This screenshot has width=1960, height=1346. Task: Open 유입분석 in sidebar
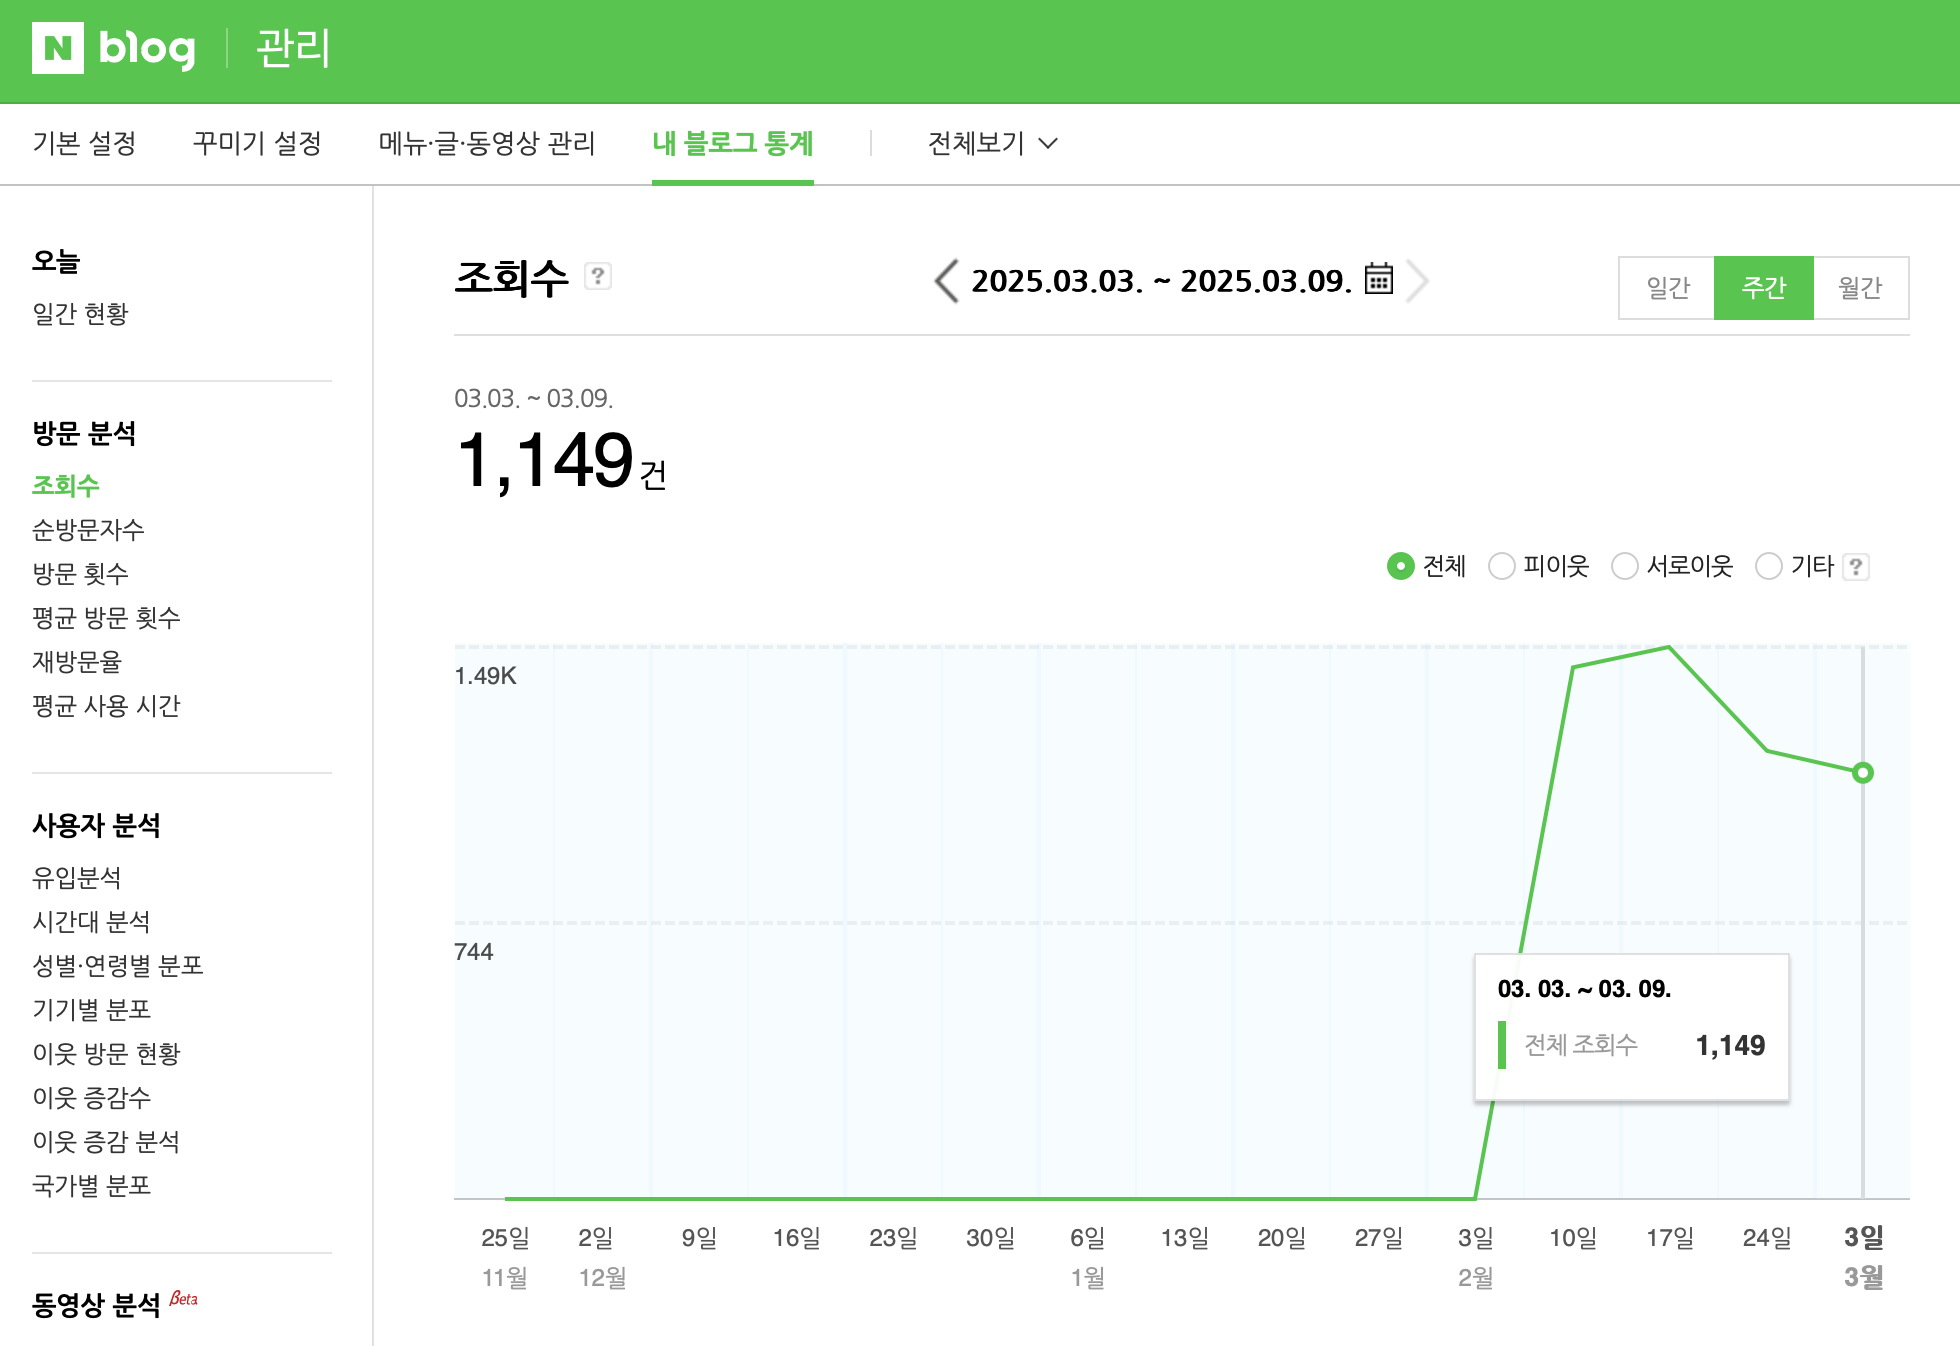point(77,878)
